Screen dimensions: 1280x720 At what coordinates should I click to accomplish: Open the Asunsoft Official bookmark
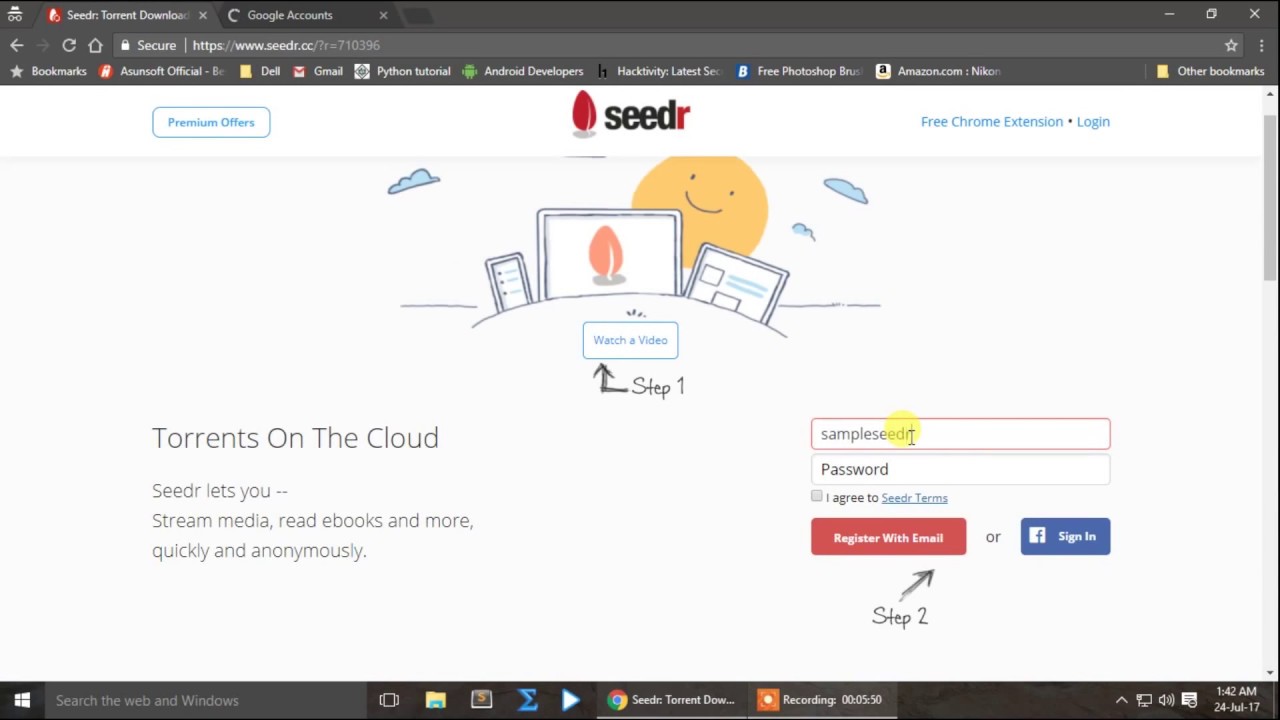click(x=161, y=71)
